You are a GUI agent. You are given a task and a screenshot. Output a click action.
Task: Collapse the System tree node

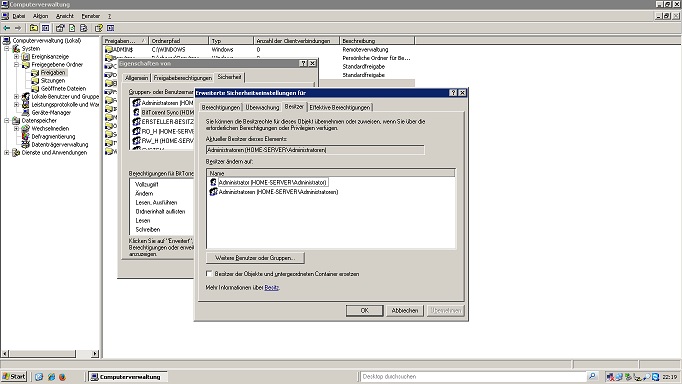pyautogui.click(x=7, y=49)
